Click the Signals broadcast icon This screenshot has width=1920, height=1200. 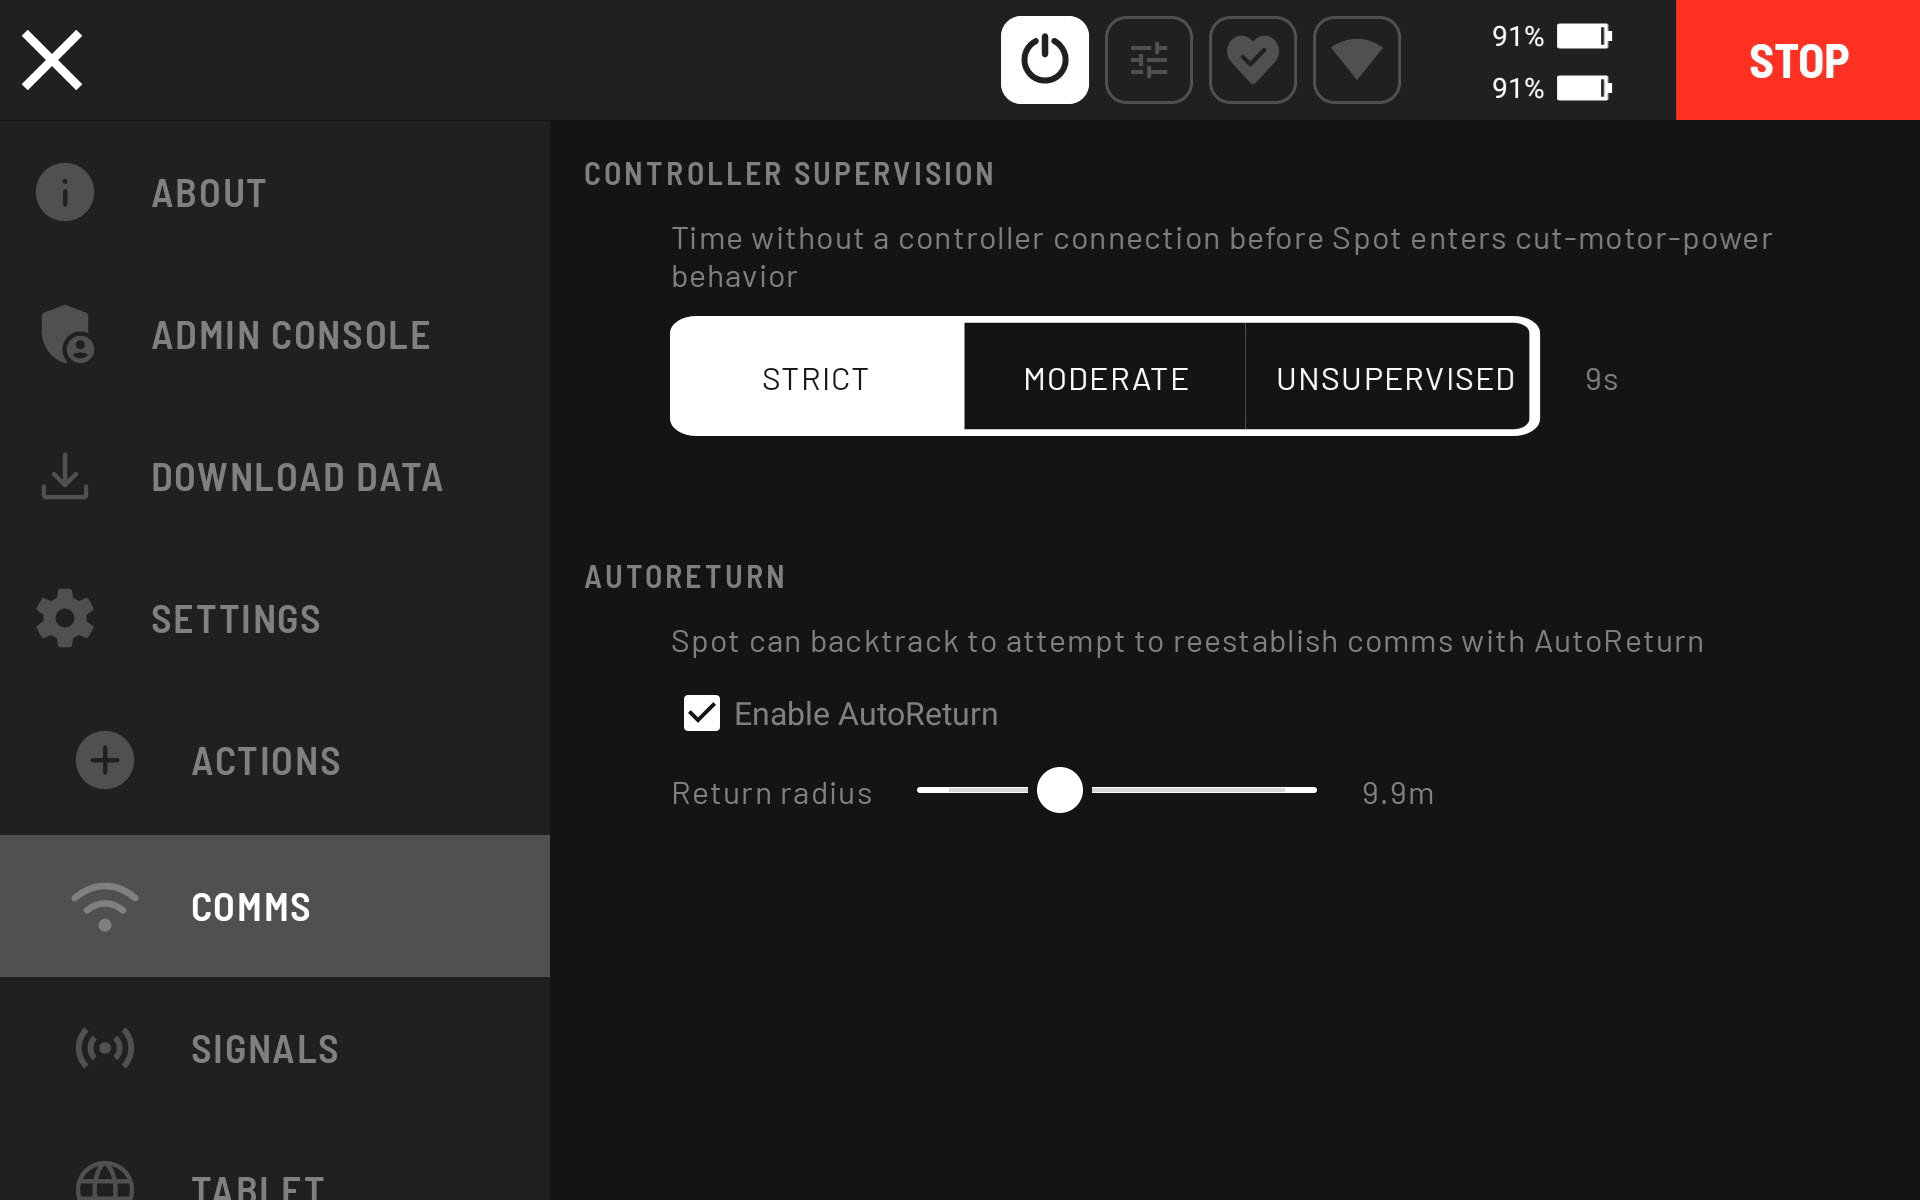[105, 1048]
